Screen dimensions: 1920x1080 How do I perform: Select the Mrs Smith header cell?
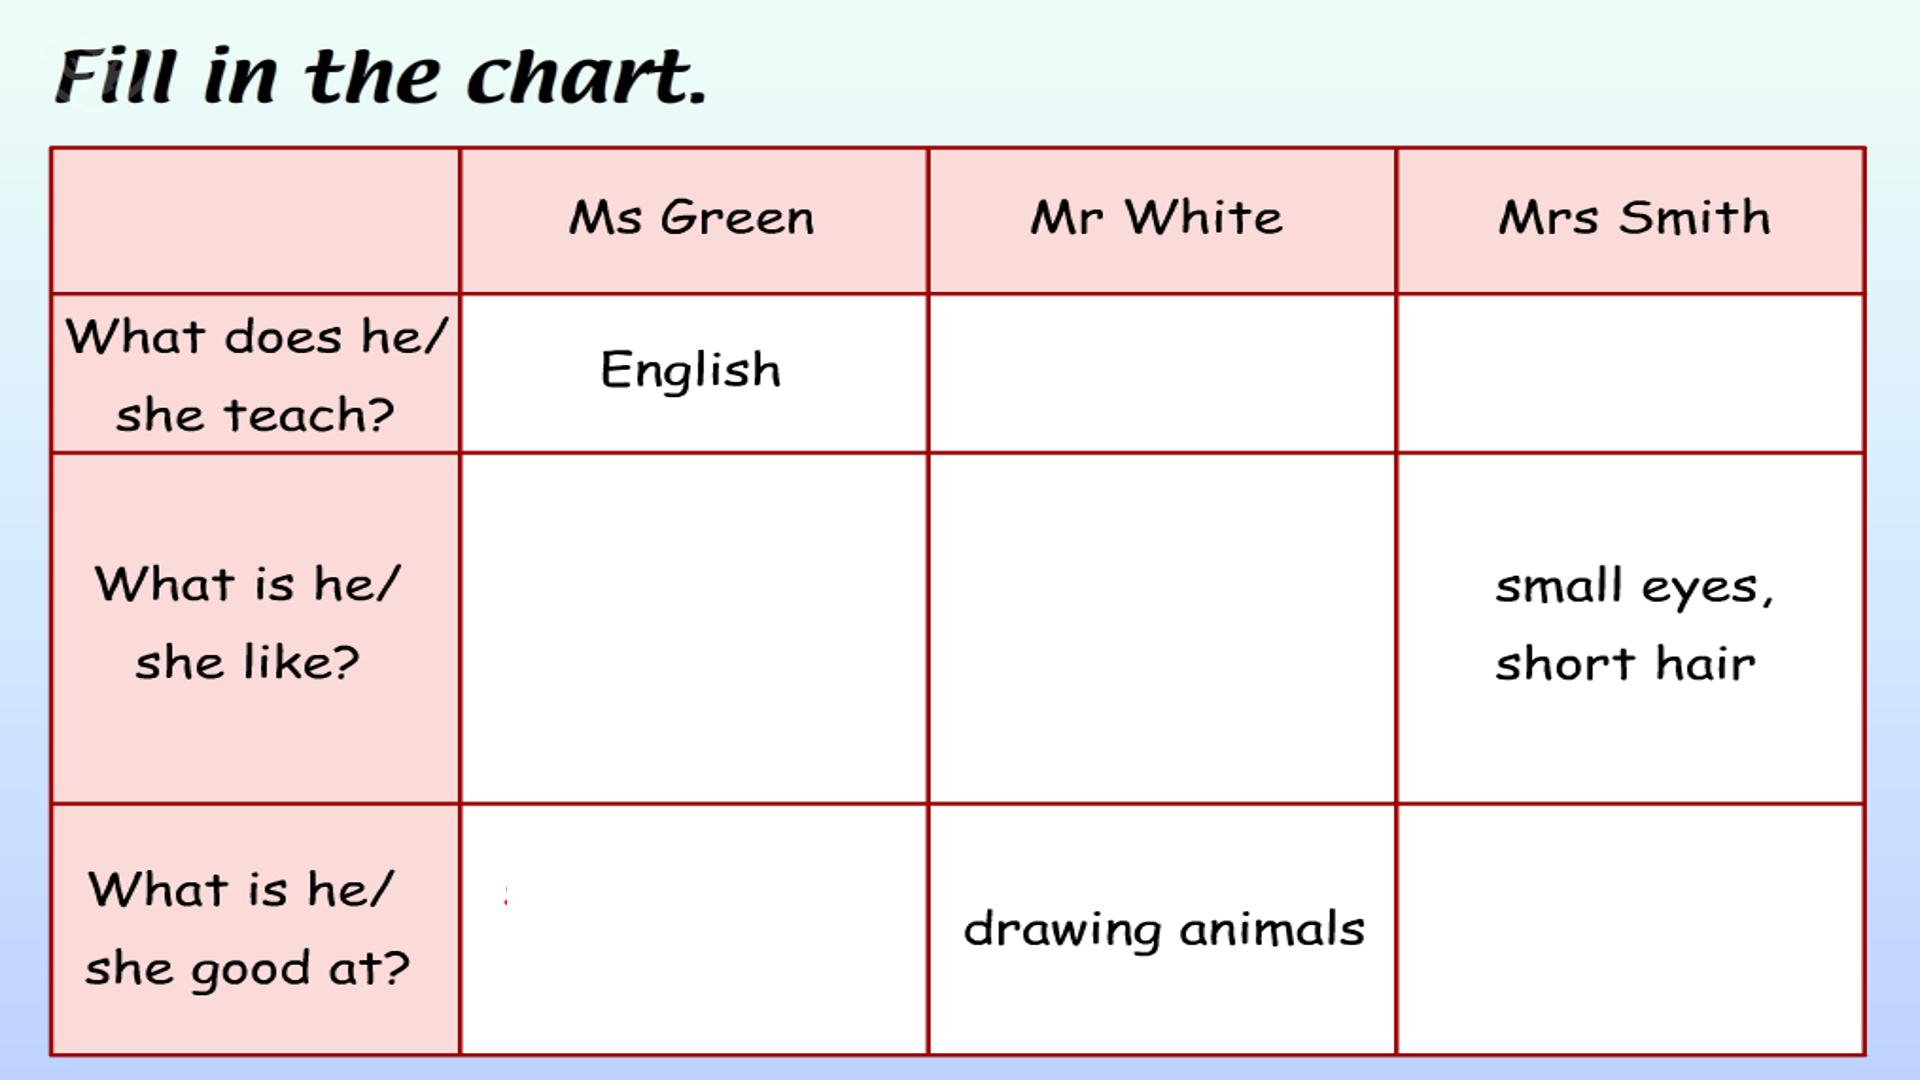[1631, 221]
